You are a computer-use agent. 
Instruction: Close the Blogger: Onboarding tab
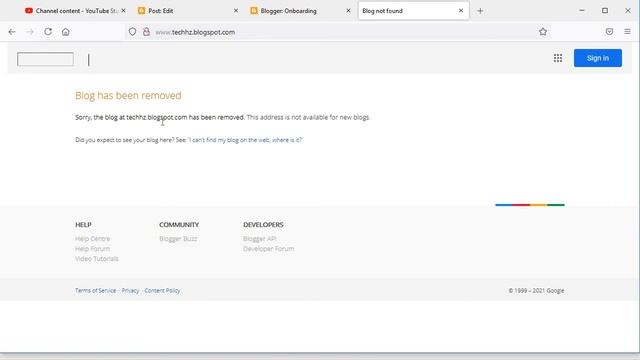[348, 11]
